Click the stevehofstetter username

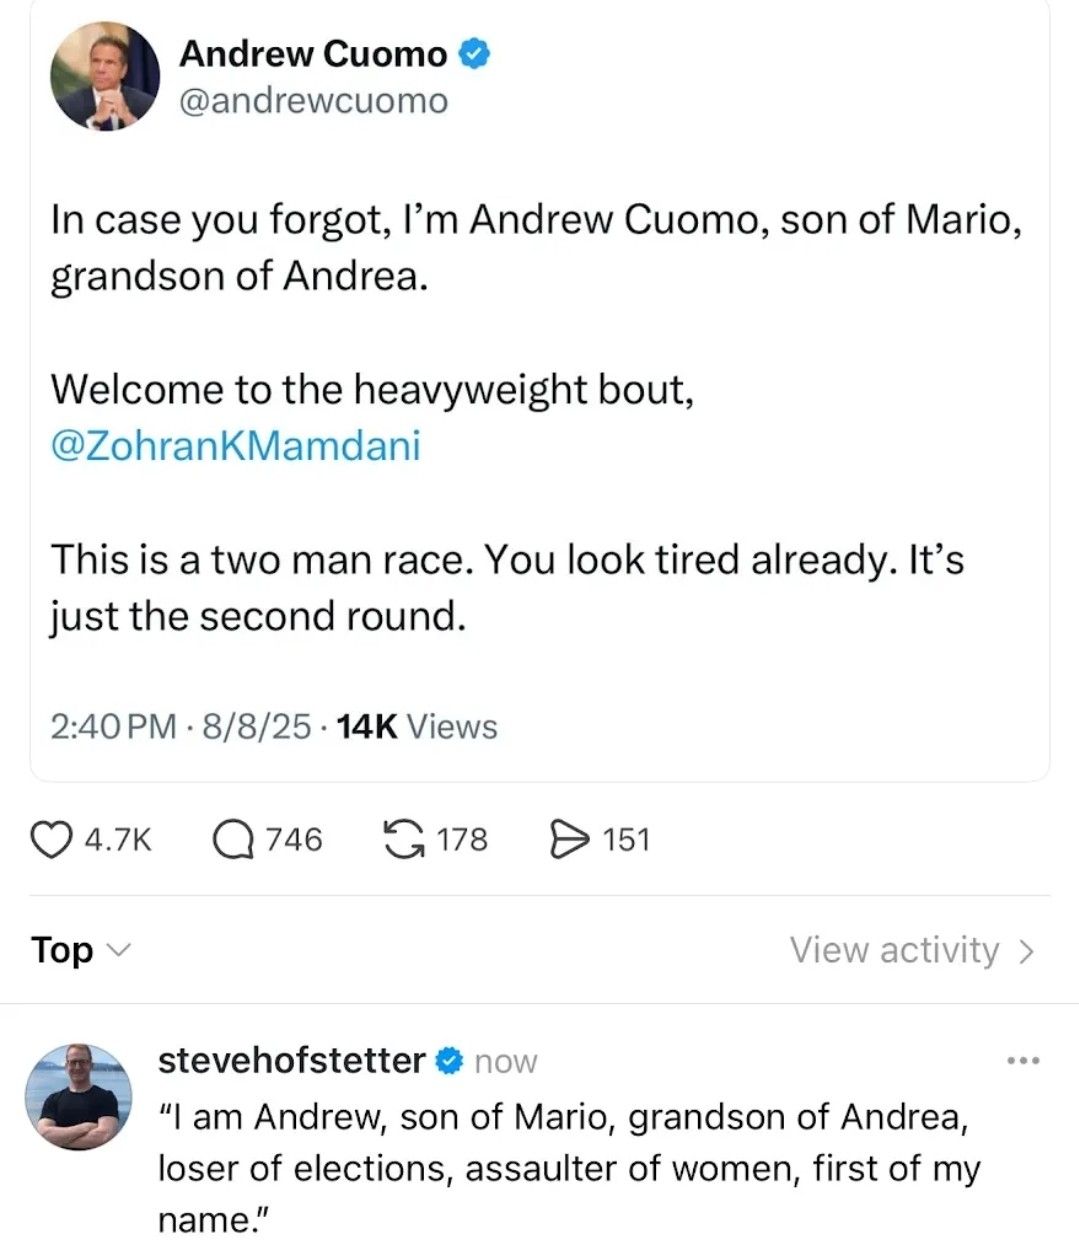pyautogui.click(x=292, y=1060)
